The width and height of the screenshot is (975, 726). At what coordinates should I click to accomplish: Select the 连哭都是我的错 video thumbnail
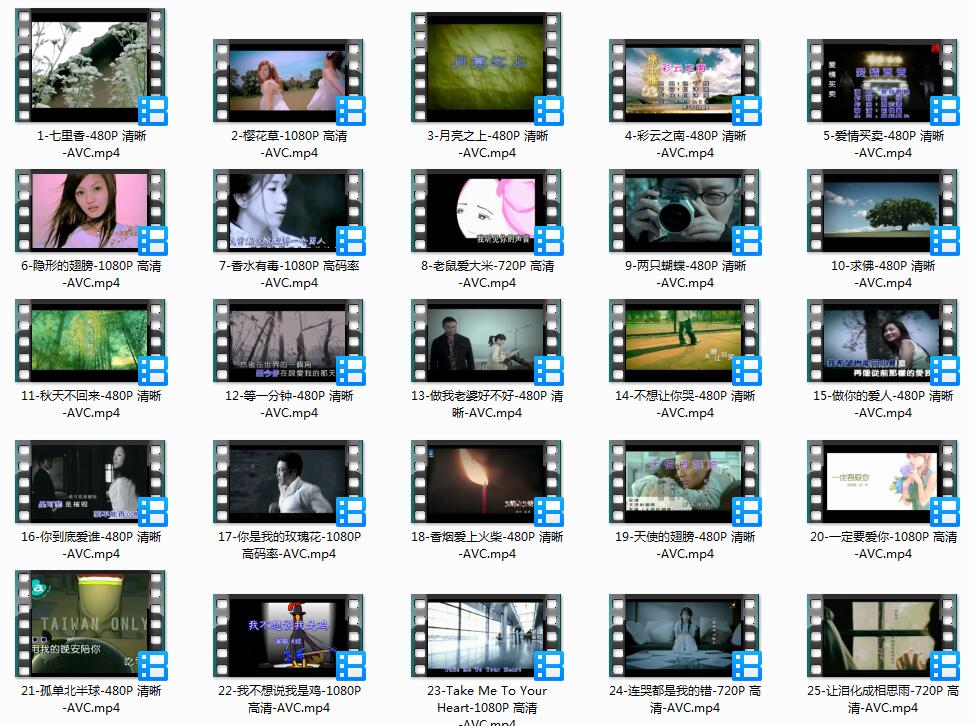click(x=685, y=636)
